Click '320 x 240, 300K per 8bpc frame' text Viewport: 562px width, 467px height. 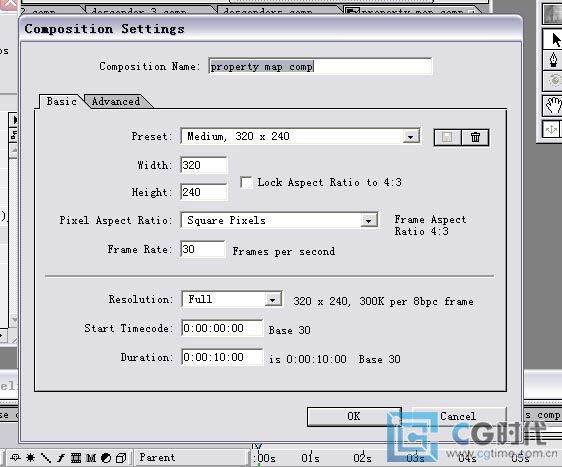click(383, 301)
